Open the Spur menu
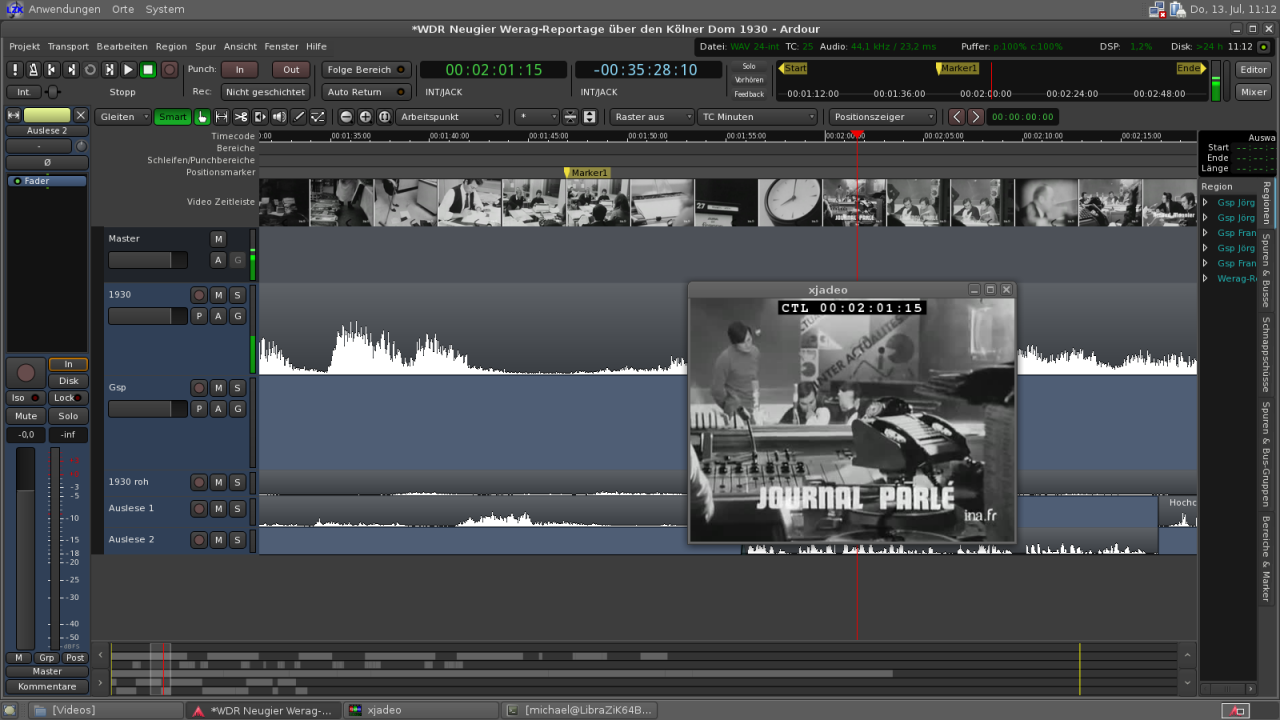Screen dimensions: 1280x720 (206, 47)
